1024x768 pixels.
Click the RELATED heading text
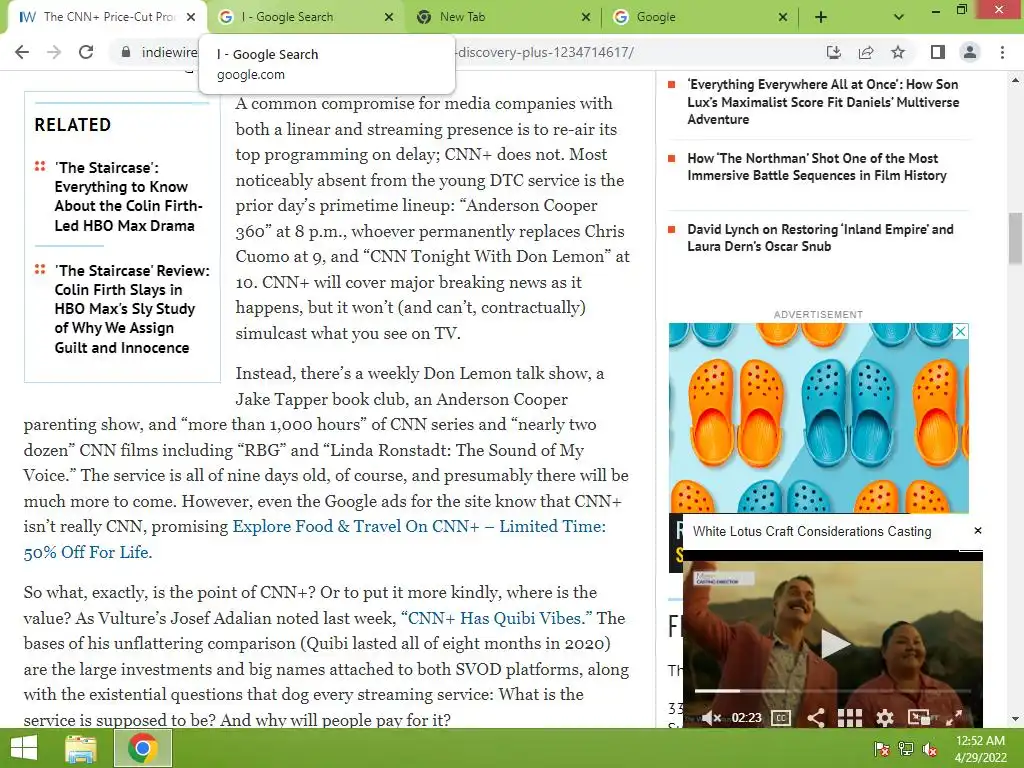point(72,125)
